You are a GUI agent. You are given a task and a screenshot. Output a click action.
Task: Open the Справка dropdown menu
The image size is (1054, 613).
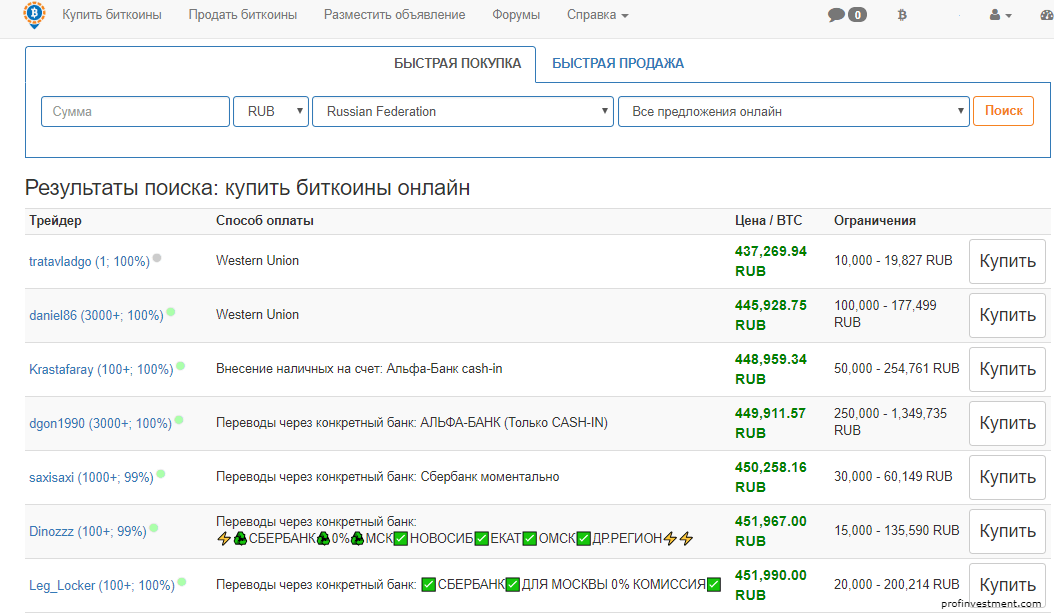(597, 15)
